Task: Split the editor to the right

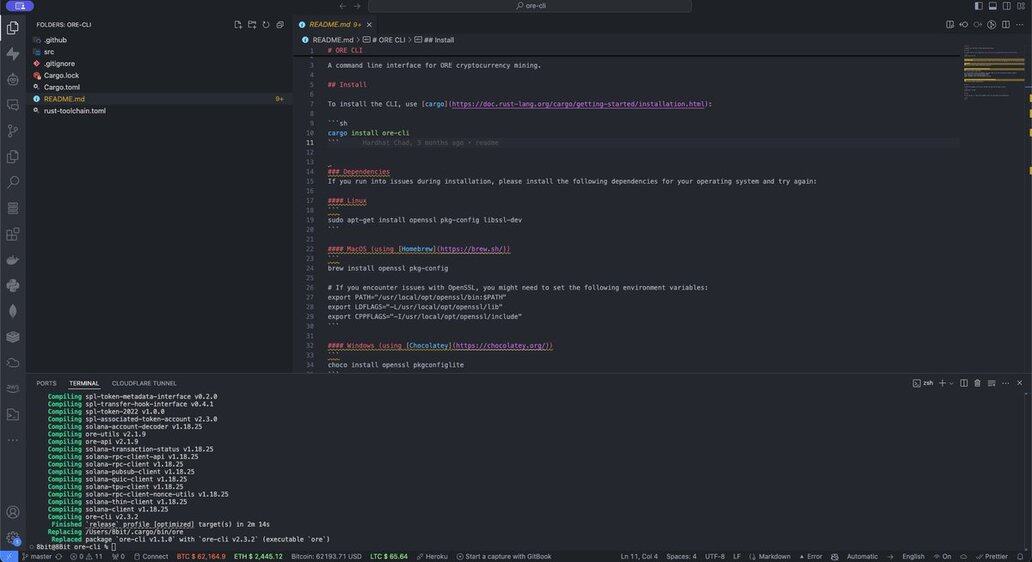Action: [x=1006, y=24]
